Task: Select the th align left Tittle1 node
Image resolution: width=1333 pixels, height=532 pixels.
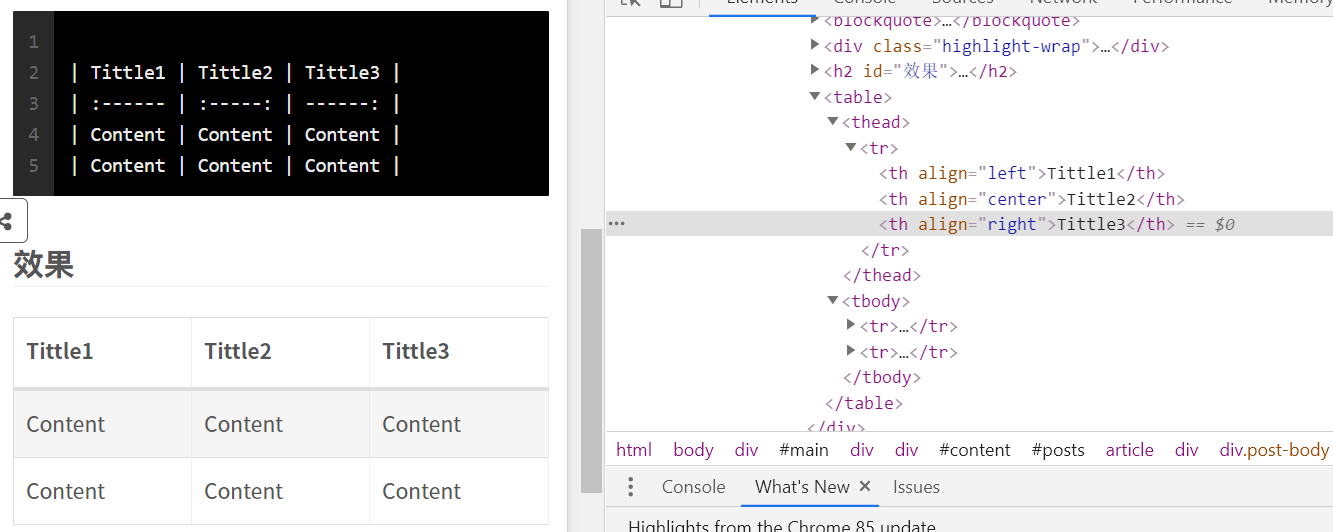Action: coord(1021,173)
